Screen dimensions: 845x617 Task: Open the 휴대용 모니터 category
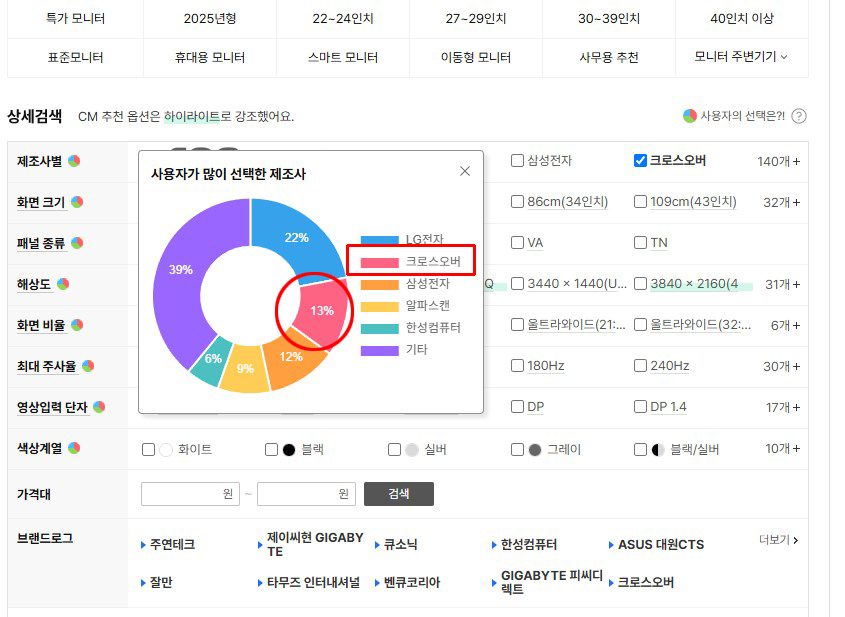[x=209, y=57]
